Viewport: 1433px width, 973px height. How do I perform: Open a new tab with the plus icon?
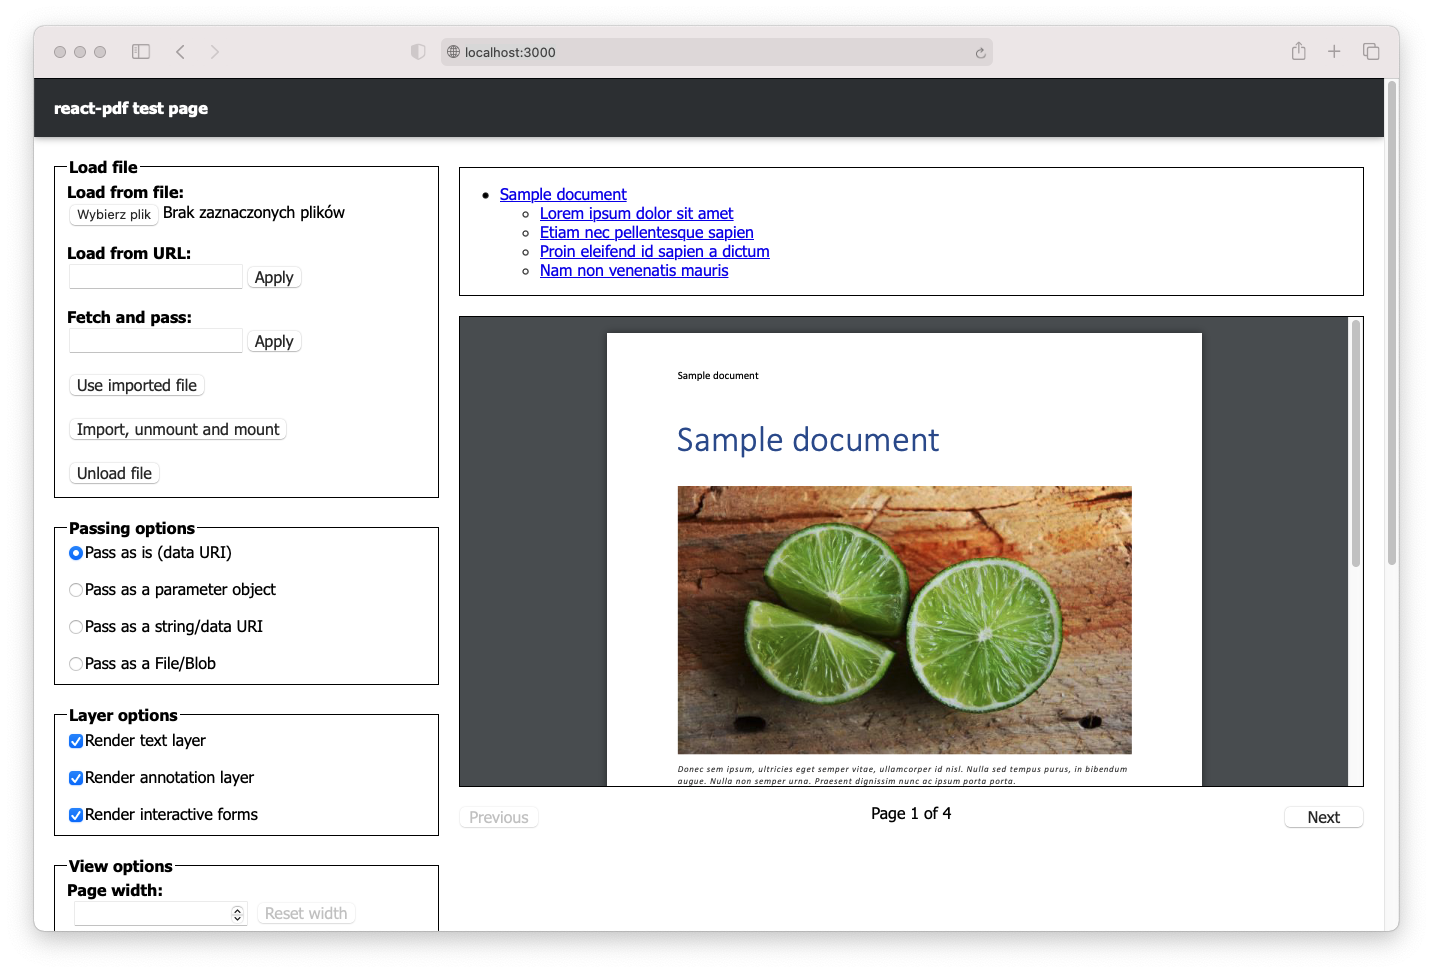pyautogui.click(x=1334, y=51)
